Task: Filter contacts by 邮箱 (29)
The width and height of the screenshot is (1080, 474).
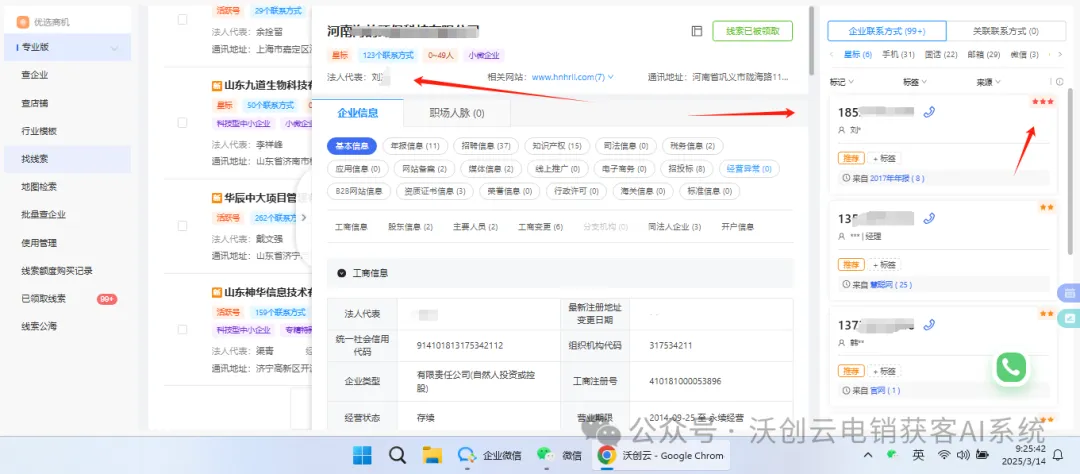Action: (x=984, y=54)
